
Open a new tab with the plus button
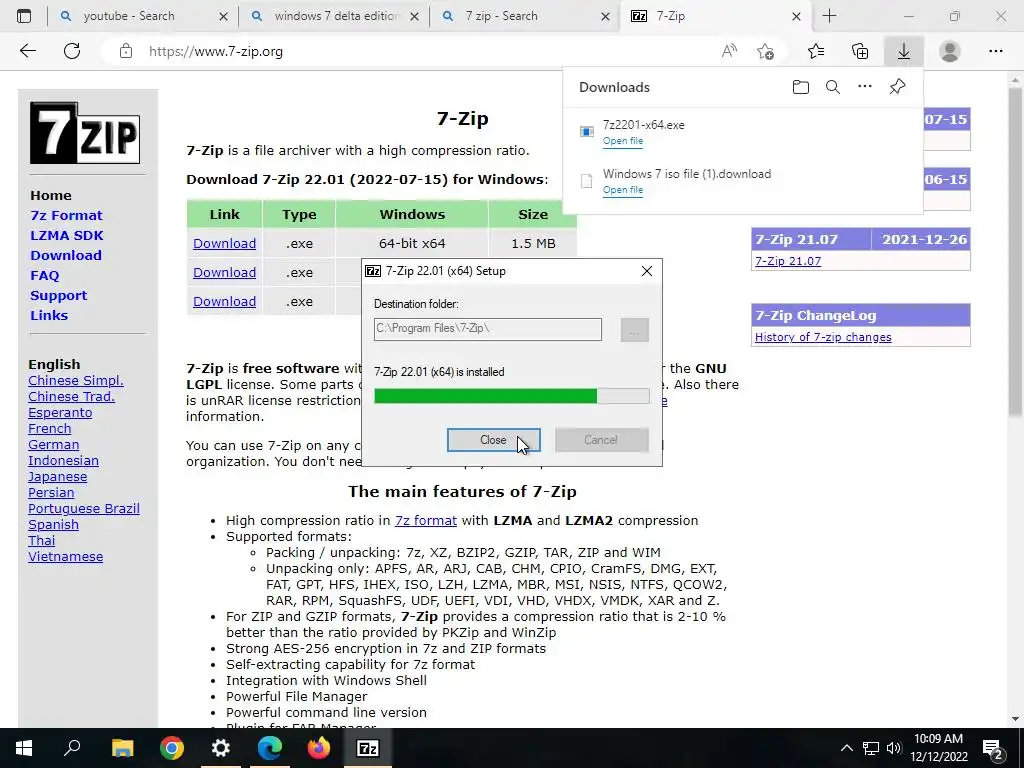tap(829, 16)
